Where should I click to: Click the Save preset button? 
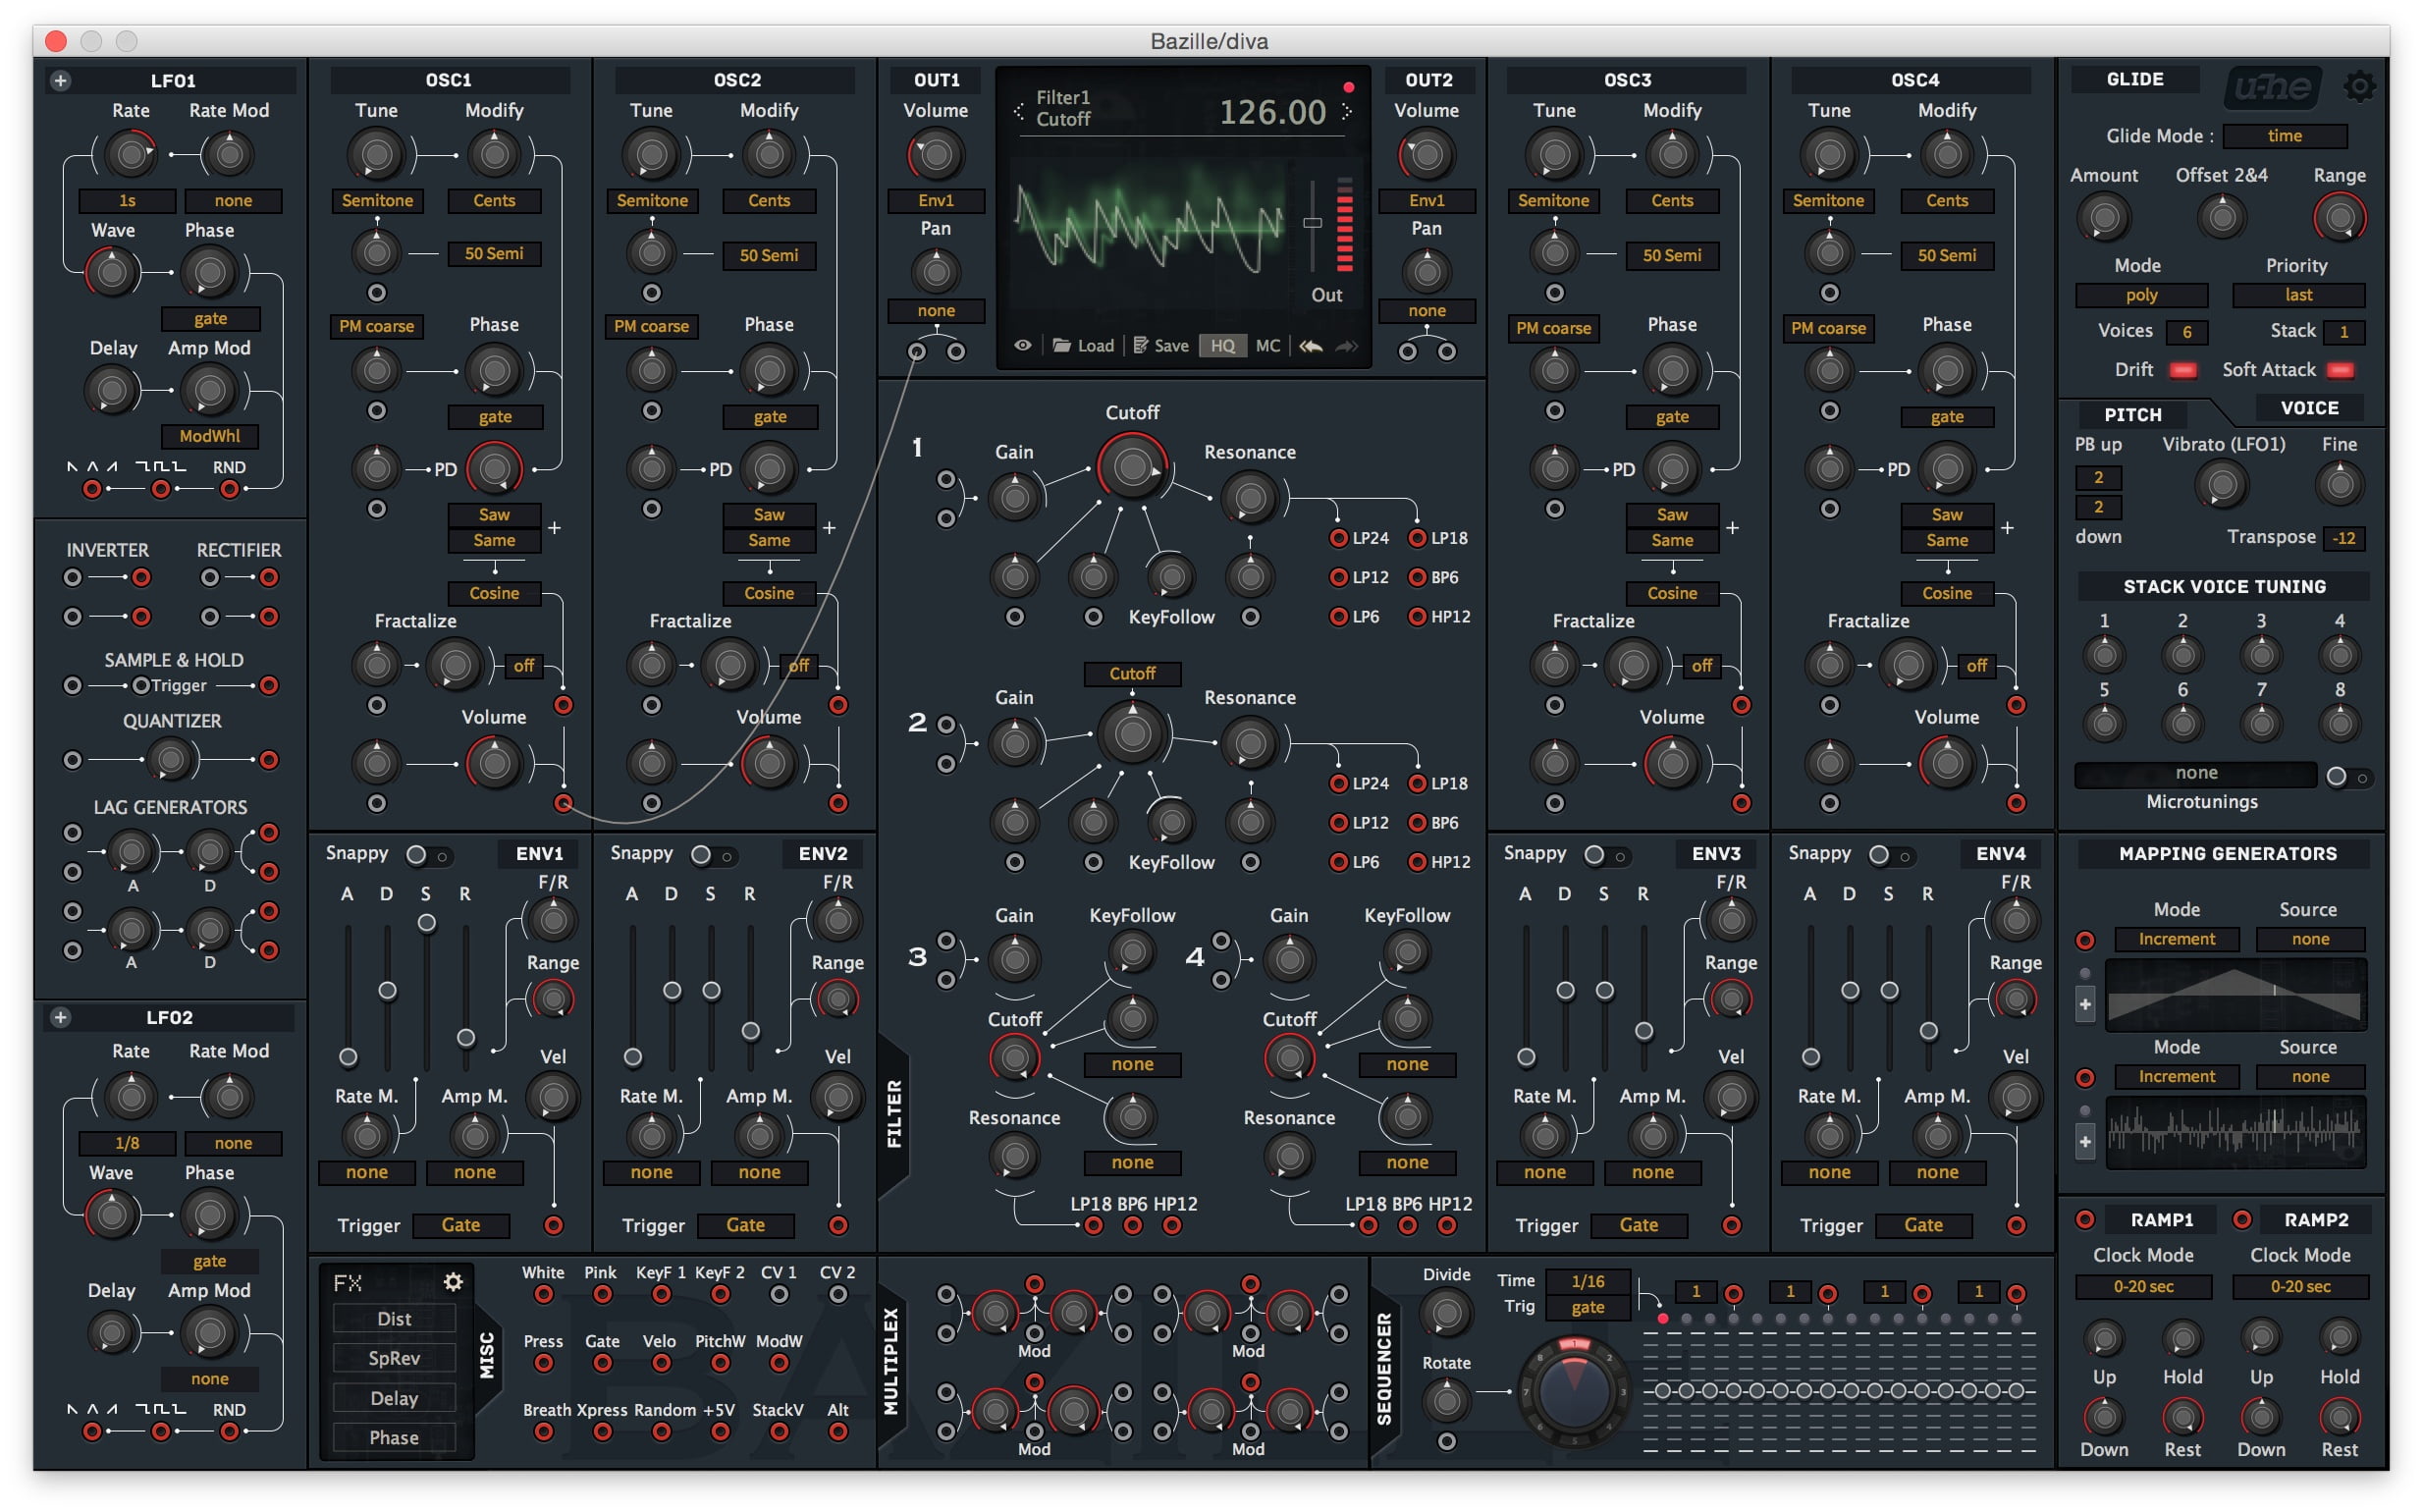click(x=1160, y=346)
